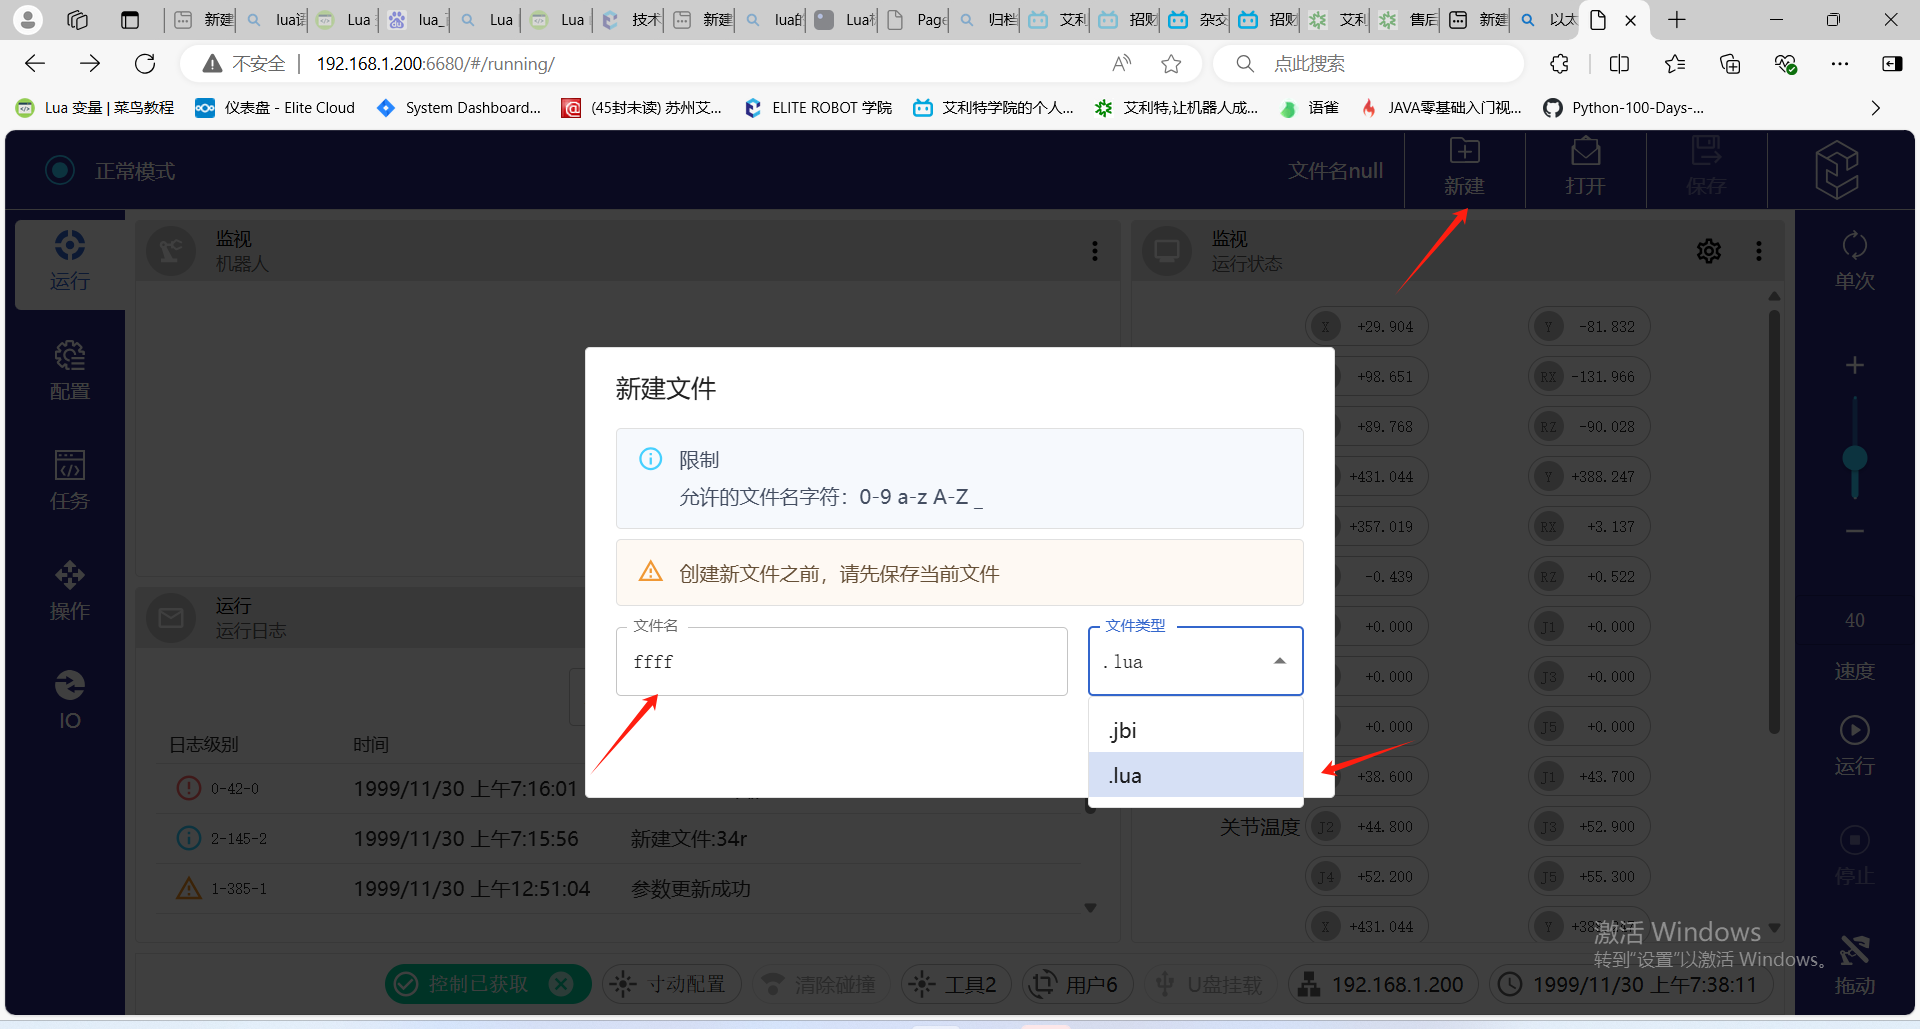Open the 机器人 monitor panel three-dot menu

click(1095, 251)
